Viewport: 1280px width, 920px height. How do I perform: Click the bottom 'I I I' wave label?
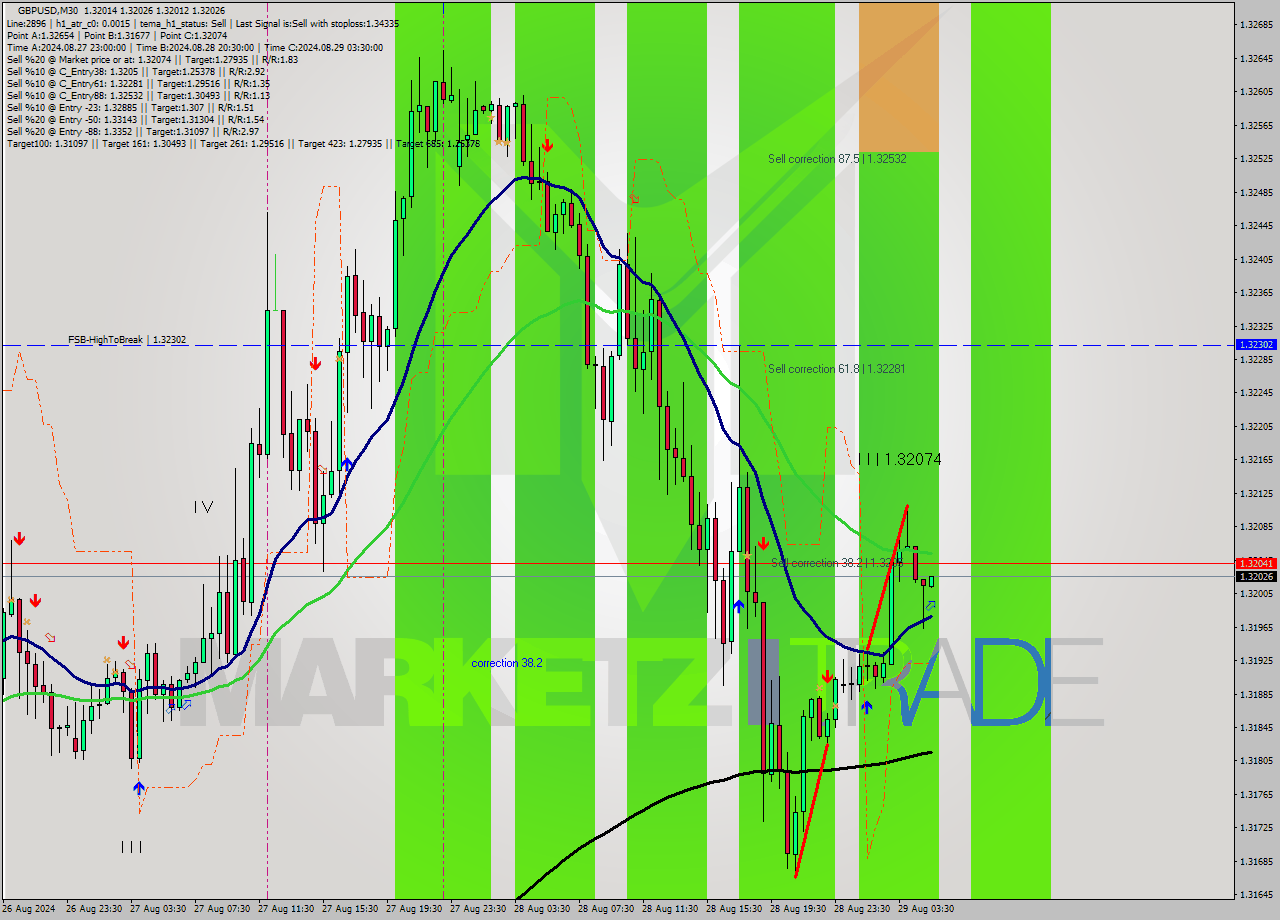point(131,847)
